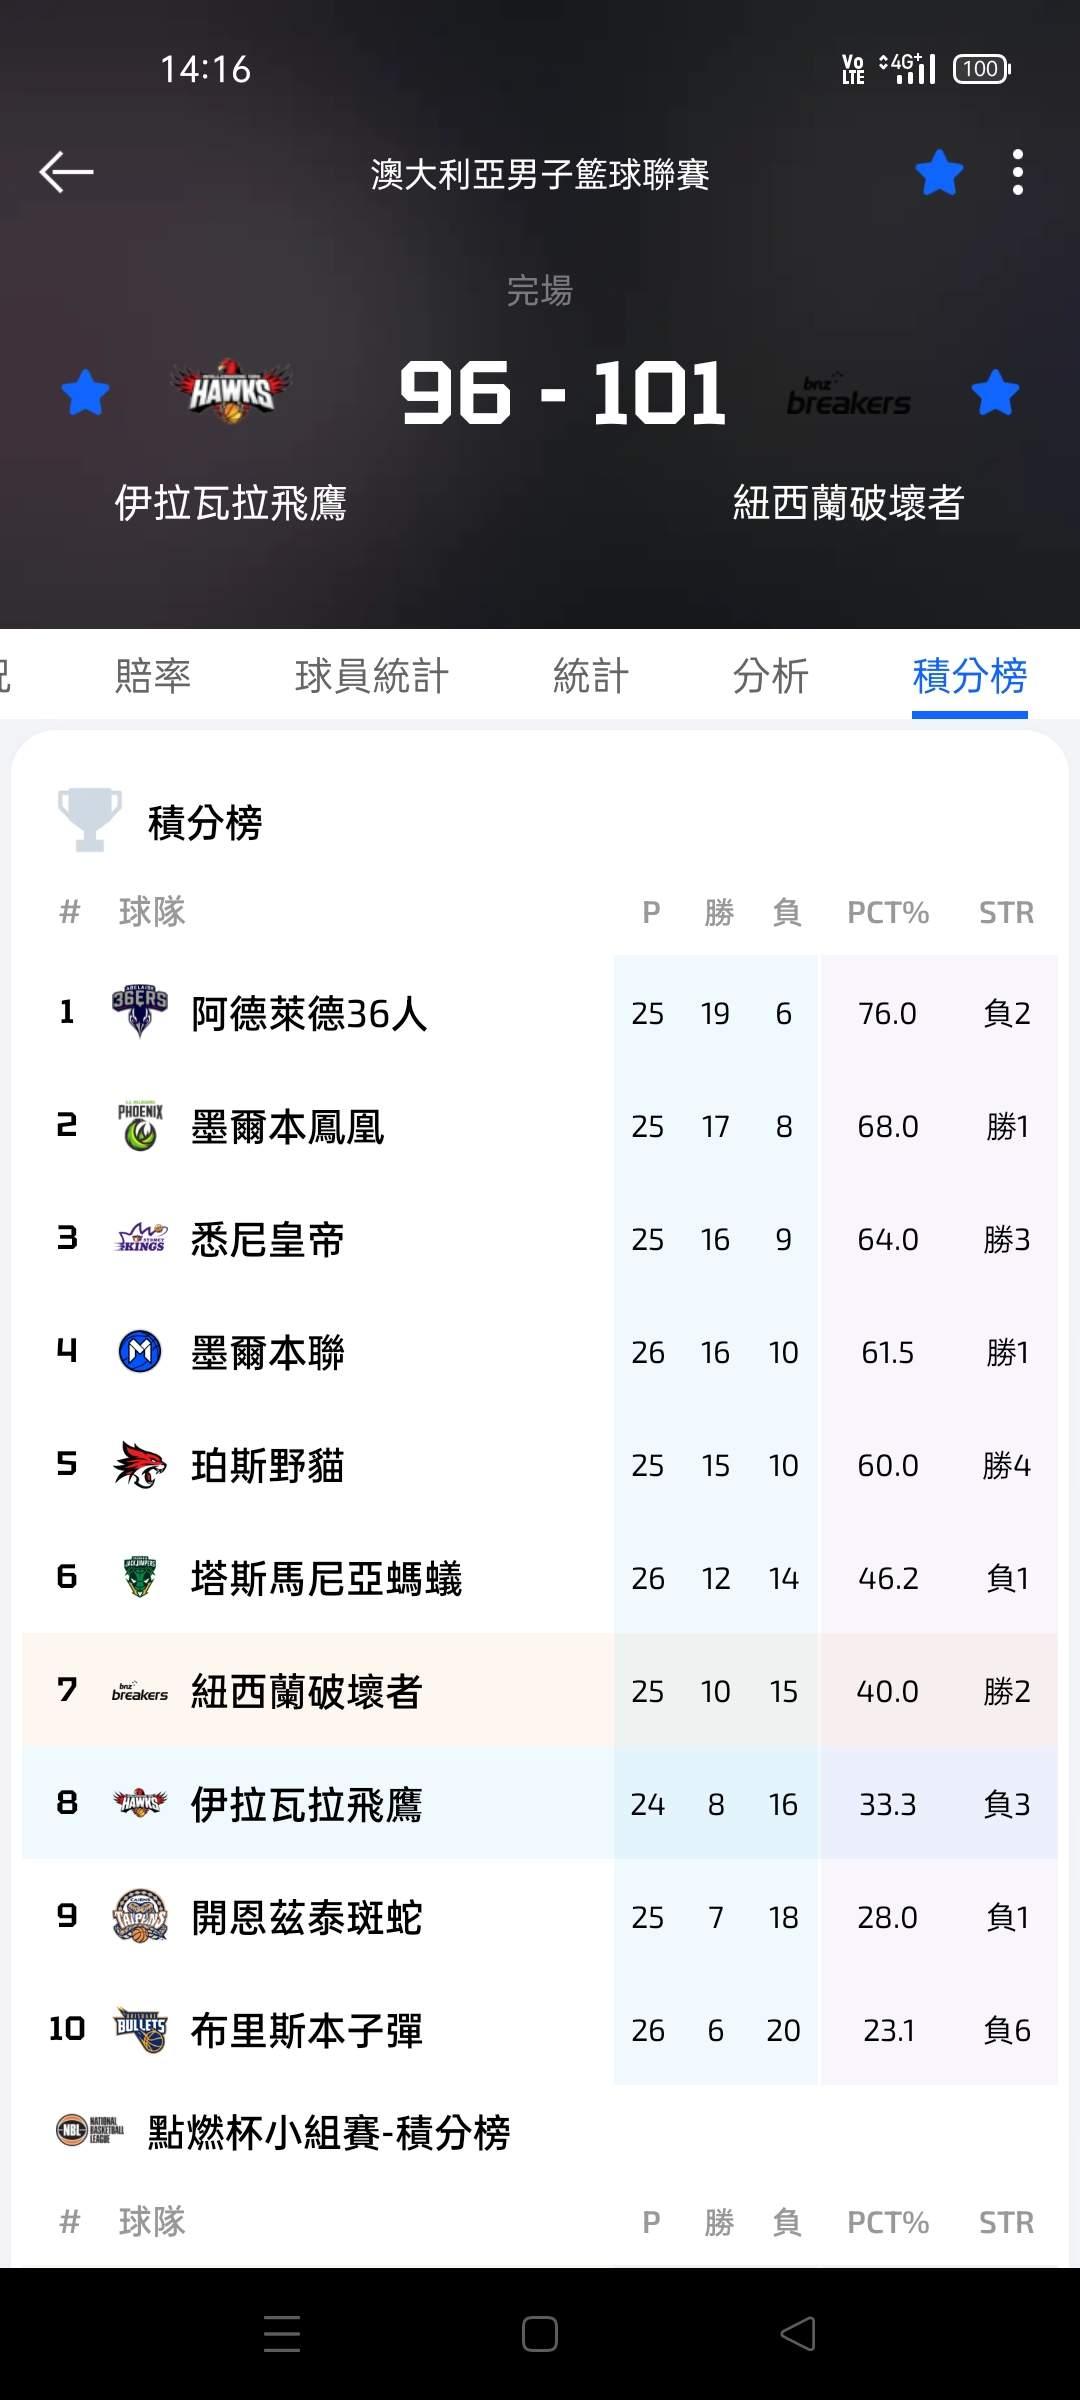Image resolution: width=1080 pixels, height=2400 pixels.
Task: Tap the Android home navigation button
Action: click(540, 2334)
